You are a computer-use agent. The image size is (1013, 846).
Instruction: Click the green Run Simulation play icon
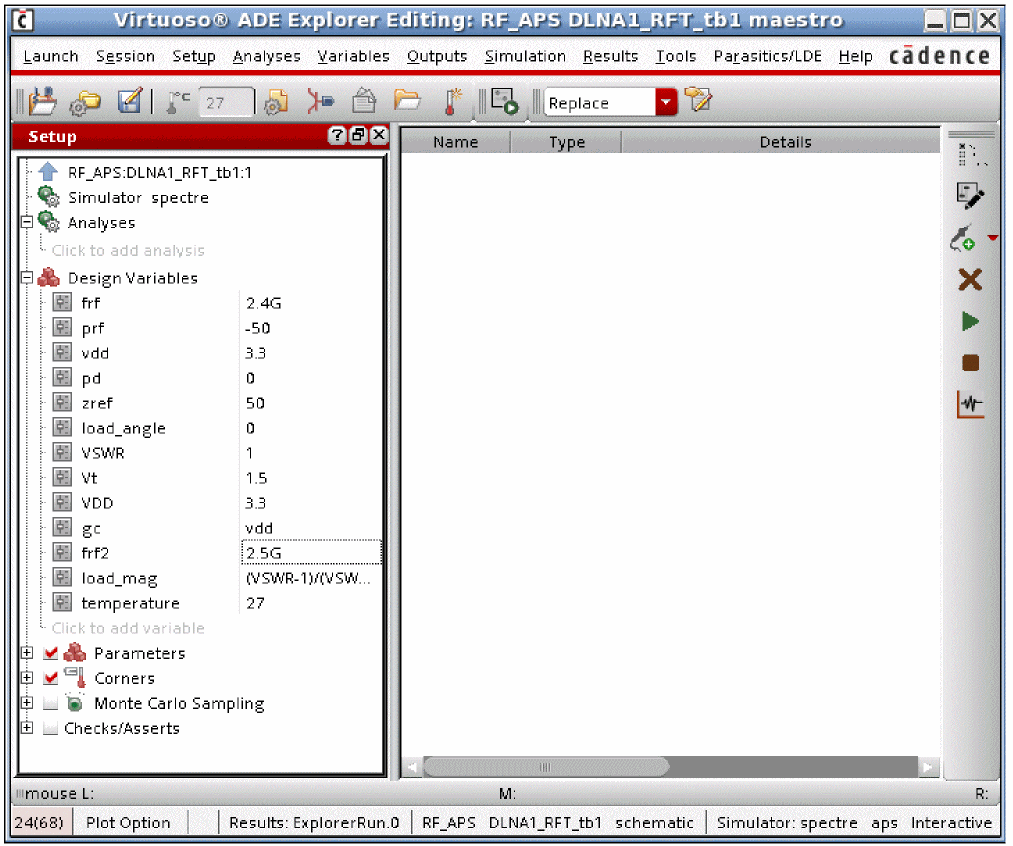[969, 321]
